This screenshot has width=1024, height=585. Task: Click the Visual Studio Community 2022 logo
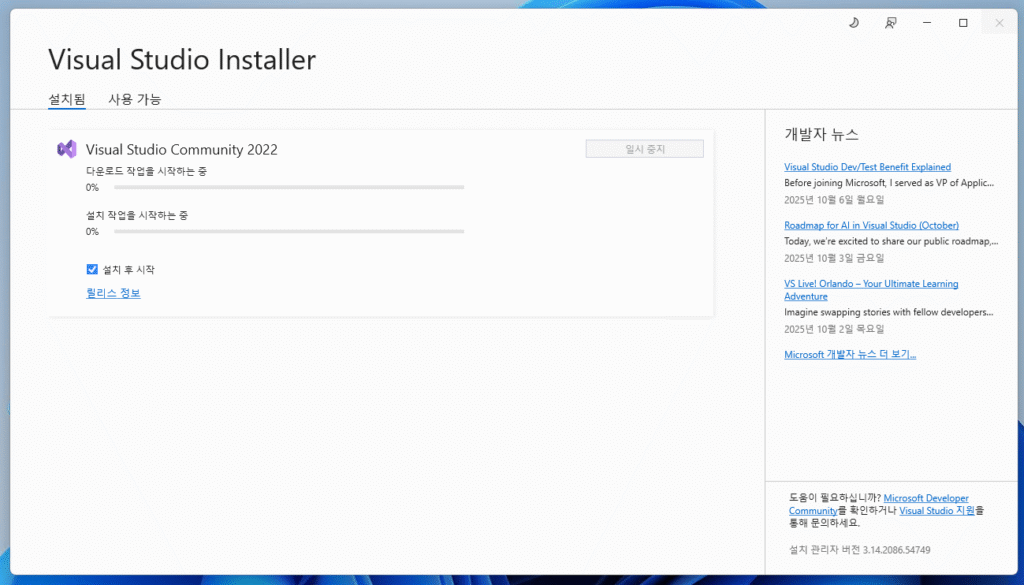(67, 149)
